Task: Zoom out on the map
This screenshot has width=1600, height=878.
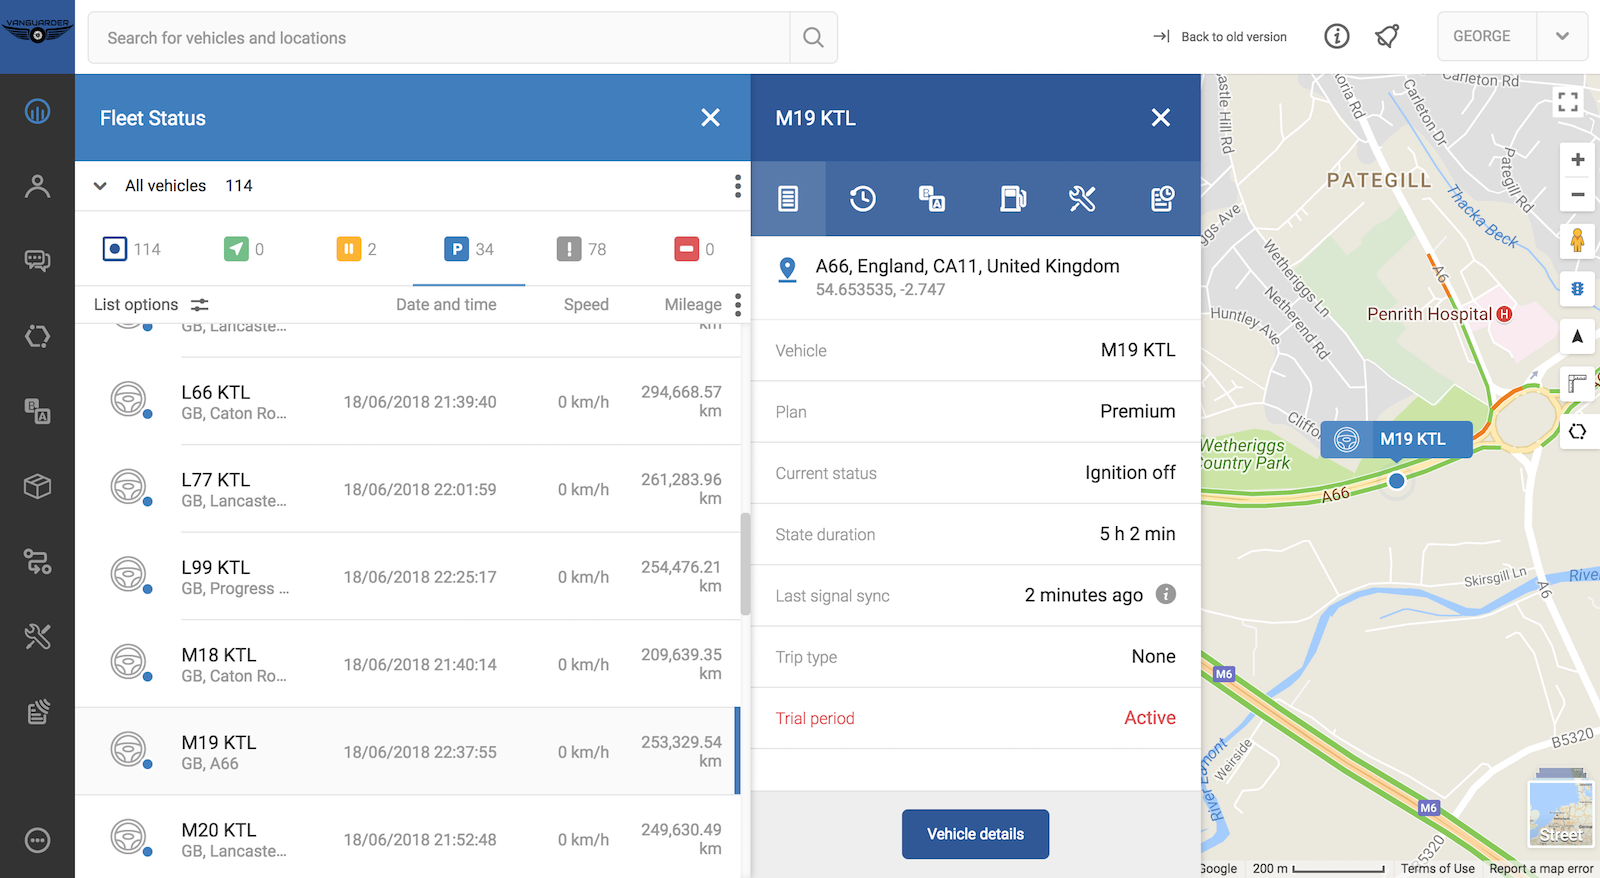Action: click(1577, 195)
